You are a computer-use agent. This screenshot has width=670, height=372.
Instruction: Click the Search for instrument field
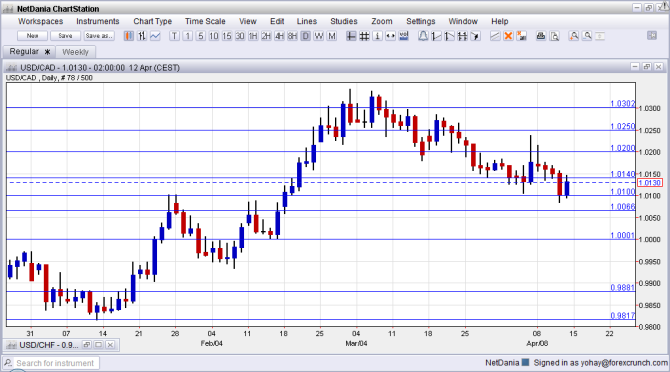click(51, 363)
